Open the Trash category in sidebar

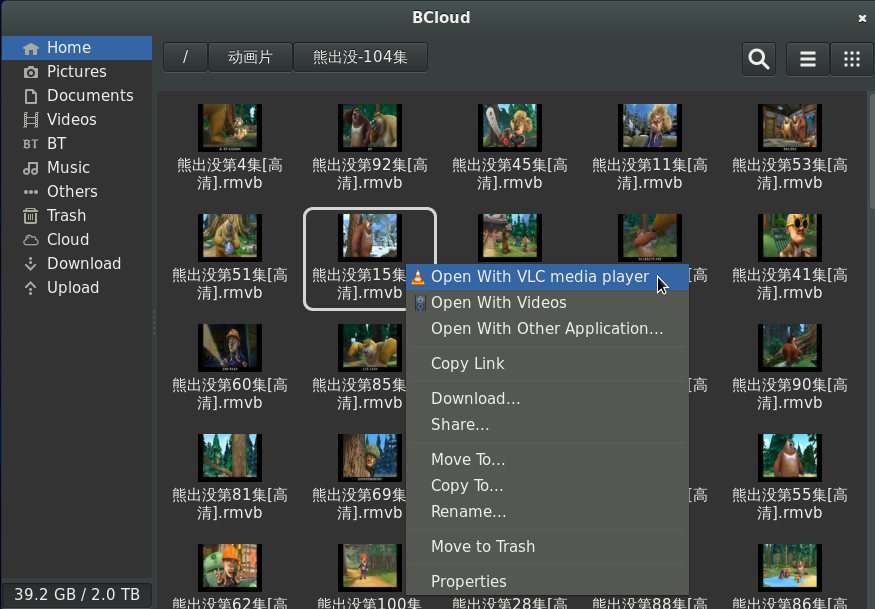(x=66, y=216)
